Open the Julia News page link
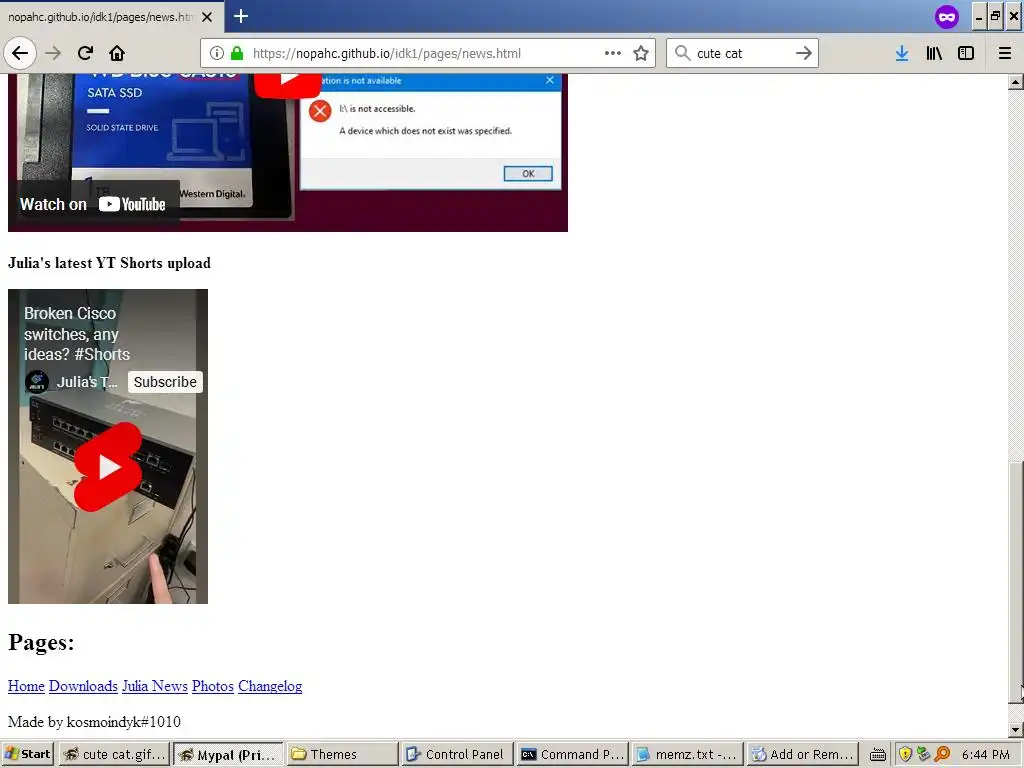Image resolution: width=1024 pixels, height=768 pixels. point(155,686)
